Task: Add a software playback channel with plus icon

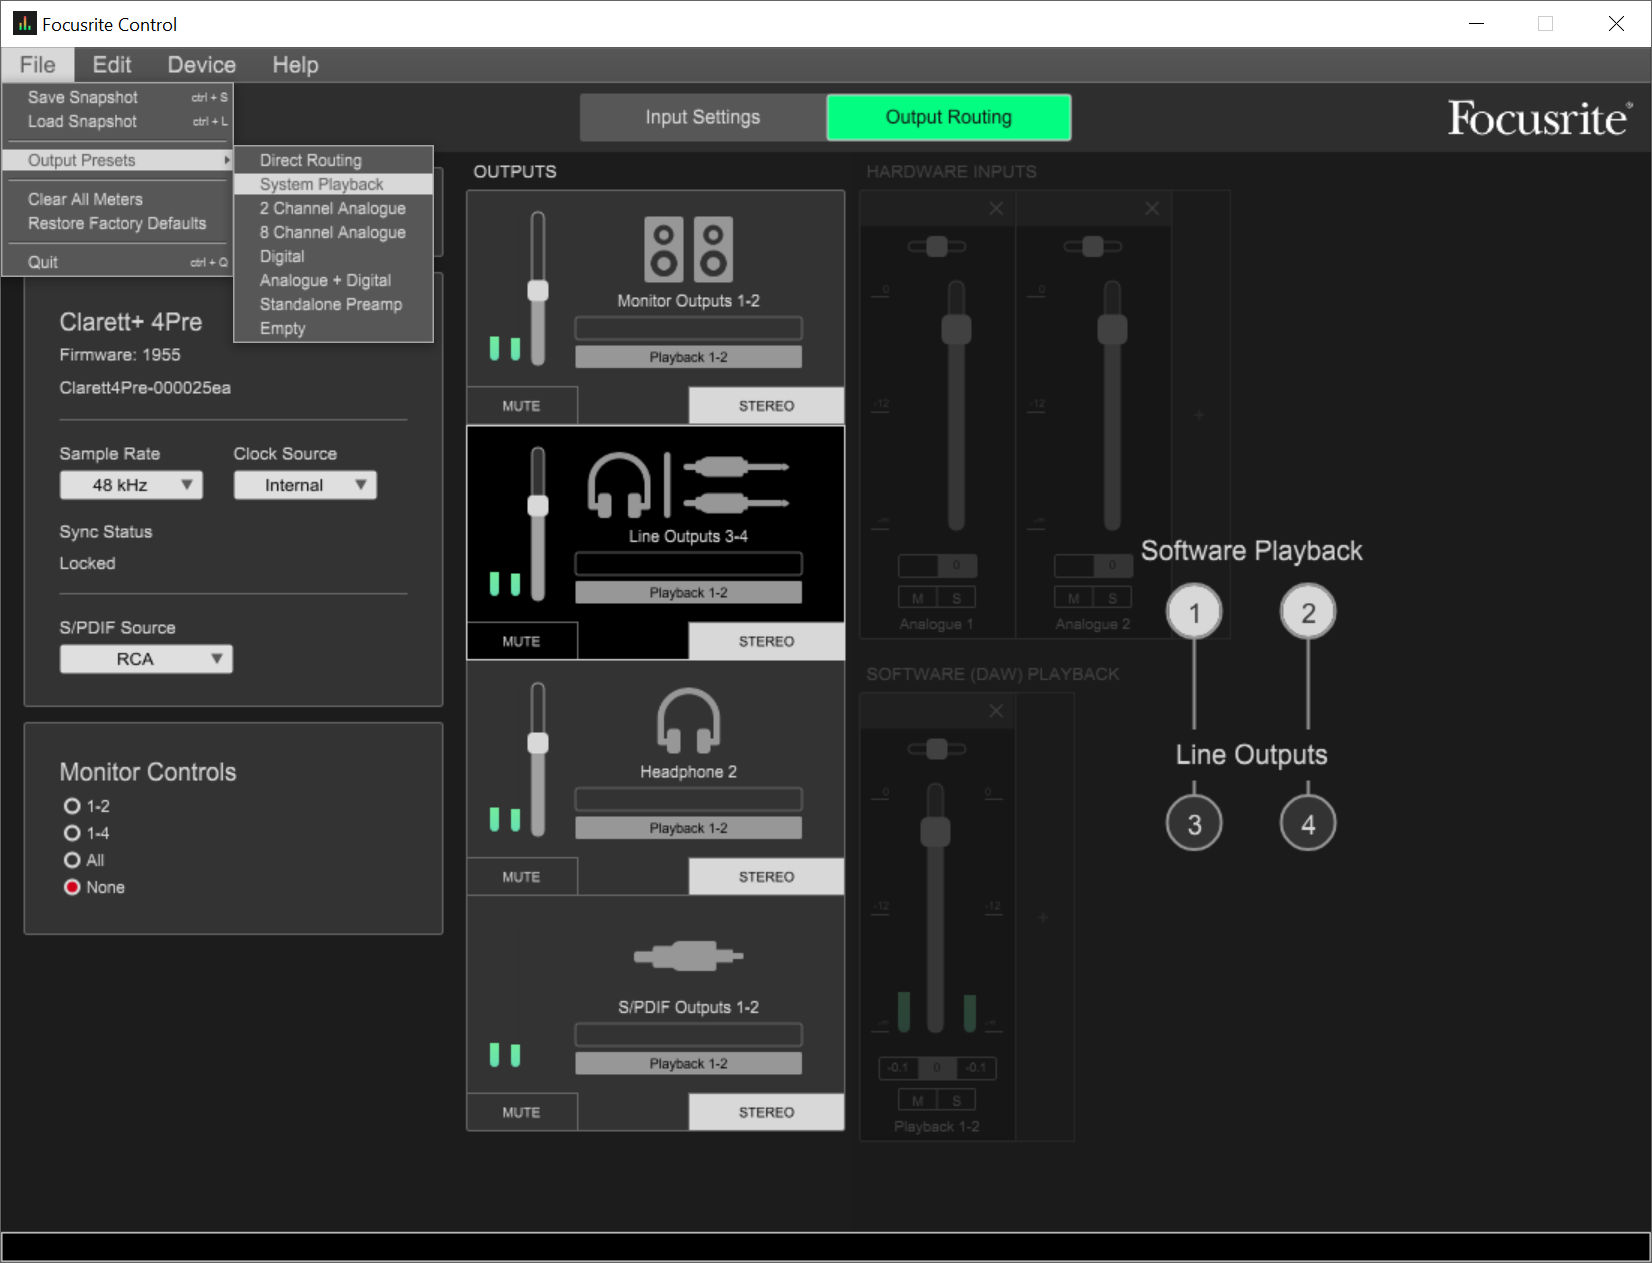Action: click(1043, 917)
